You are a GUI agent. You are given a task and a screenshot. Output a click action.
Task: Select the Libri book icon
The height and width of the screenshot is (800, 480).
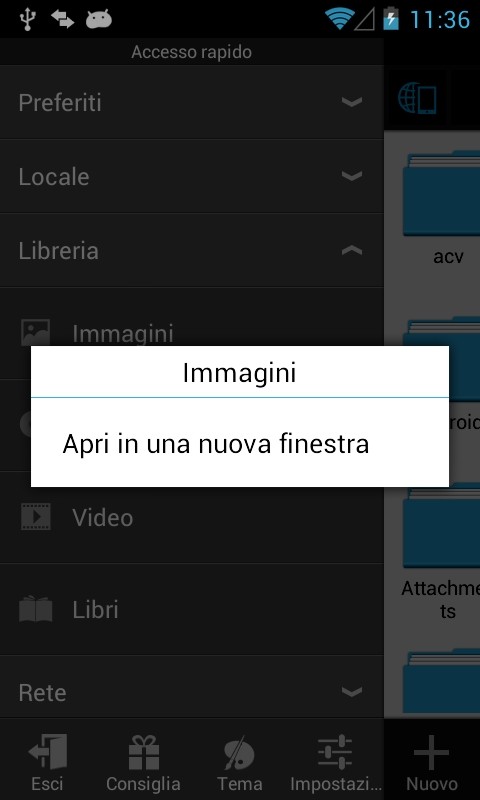[x=36, y=609]
